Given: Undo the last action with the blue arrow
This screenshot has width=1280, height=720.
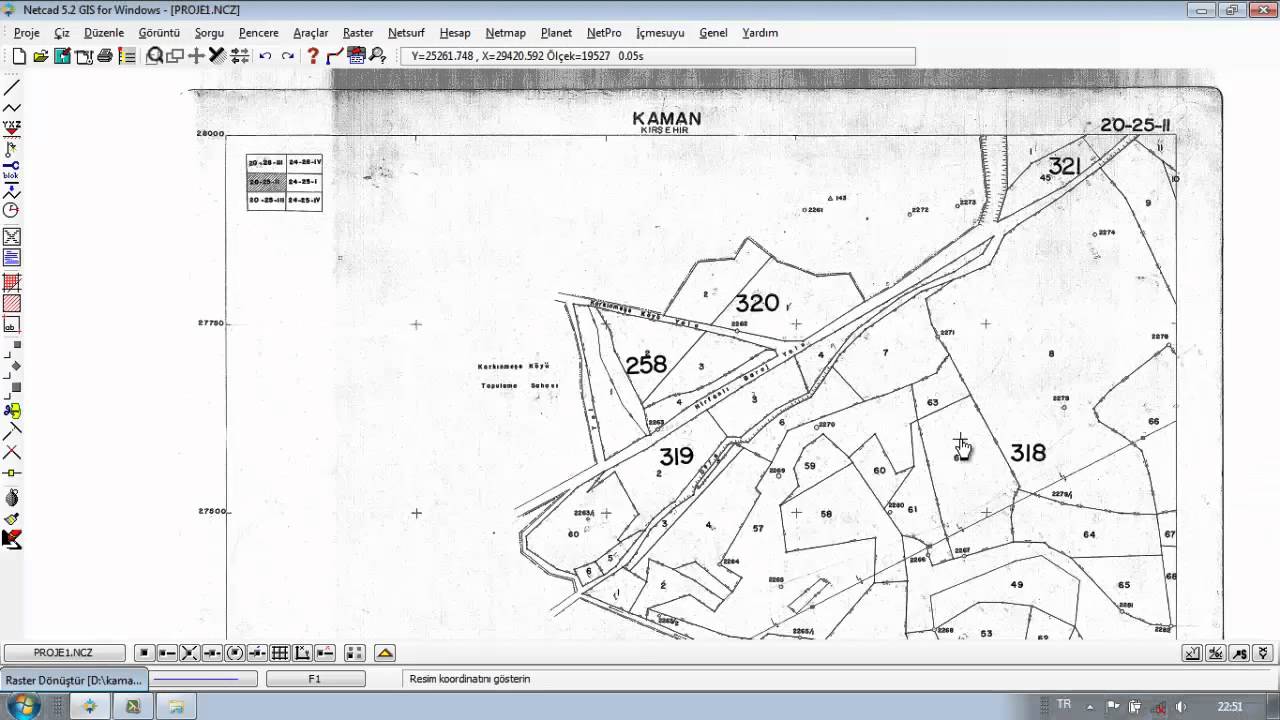Looking at the screenshot, I should (265, 57).
